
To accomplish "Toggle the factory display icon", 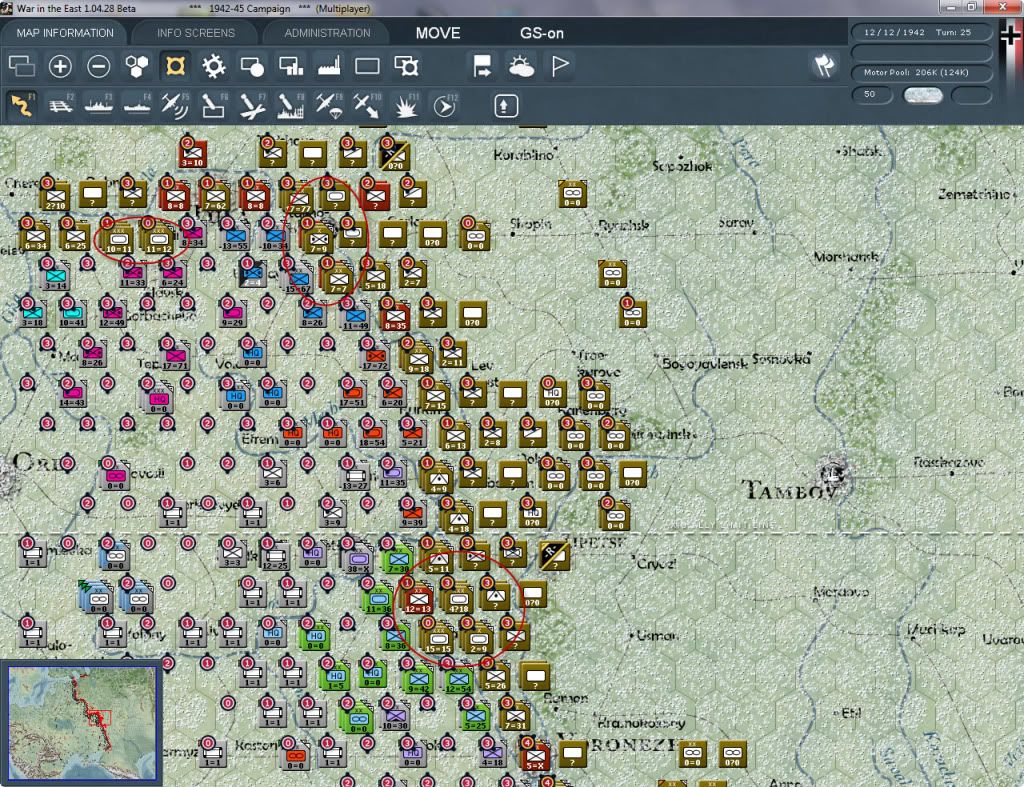I will [329, 67].
